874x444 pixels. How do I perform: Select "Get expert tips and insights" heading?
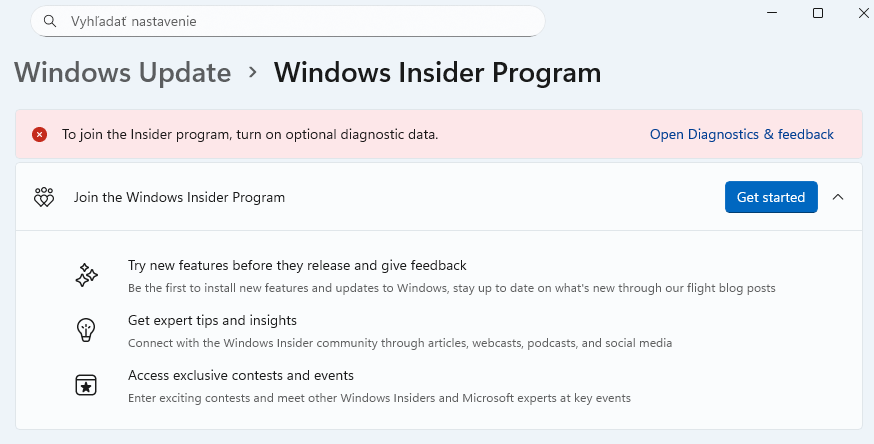click(x=212, y=320)
